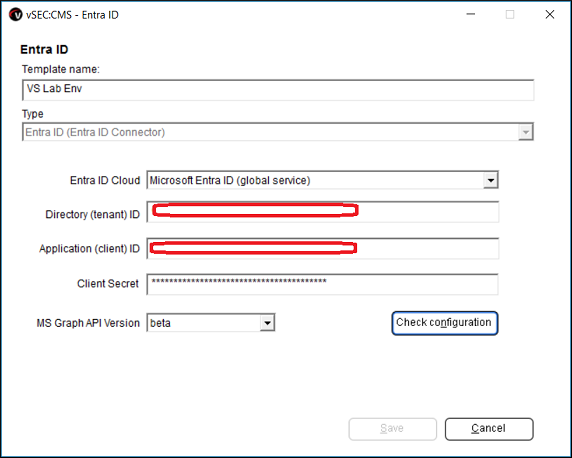Focus the Client Secret field
This screenshot has width=572, height=458.
322,284
